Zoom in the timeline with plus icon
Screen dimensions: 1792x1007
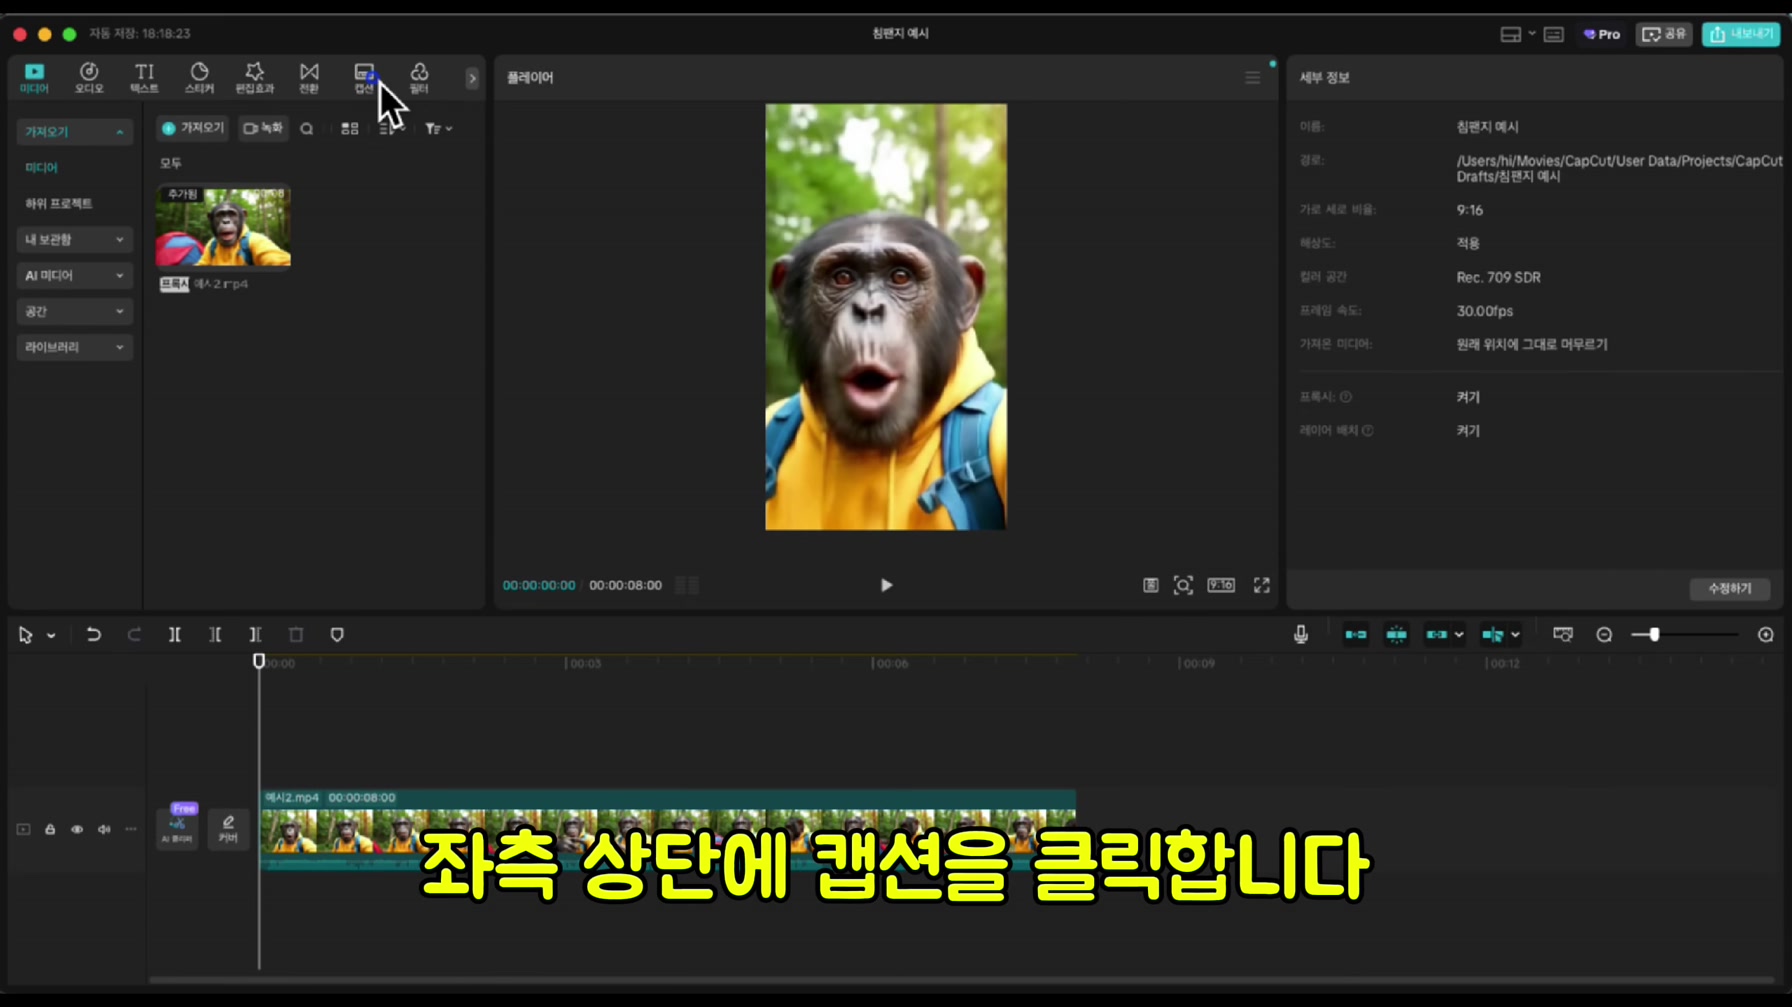tap(1766, 635)
